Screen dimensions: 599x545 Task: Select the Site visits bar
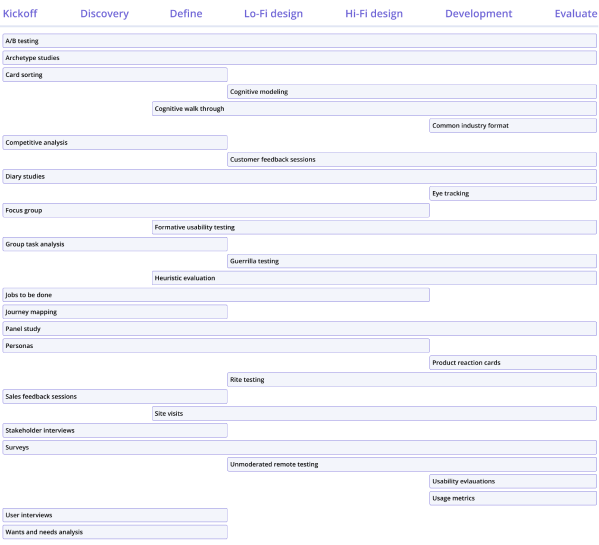(x=374, y=414)
